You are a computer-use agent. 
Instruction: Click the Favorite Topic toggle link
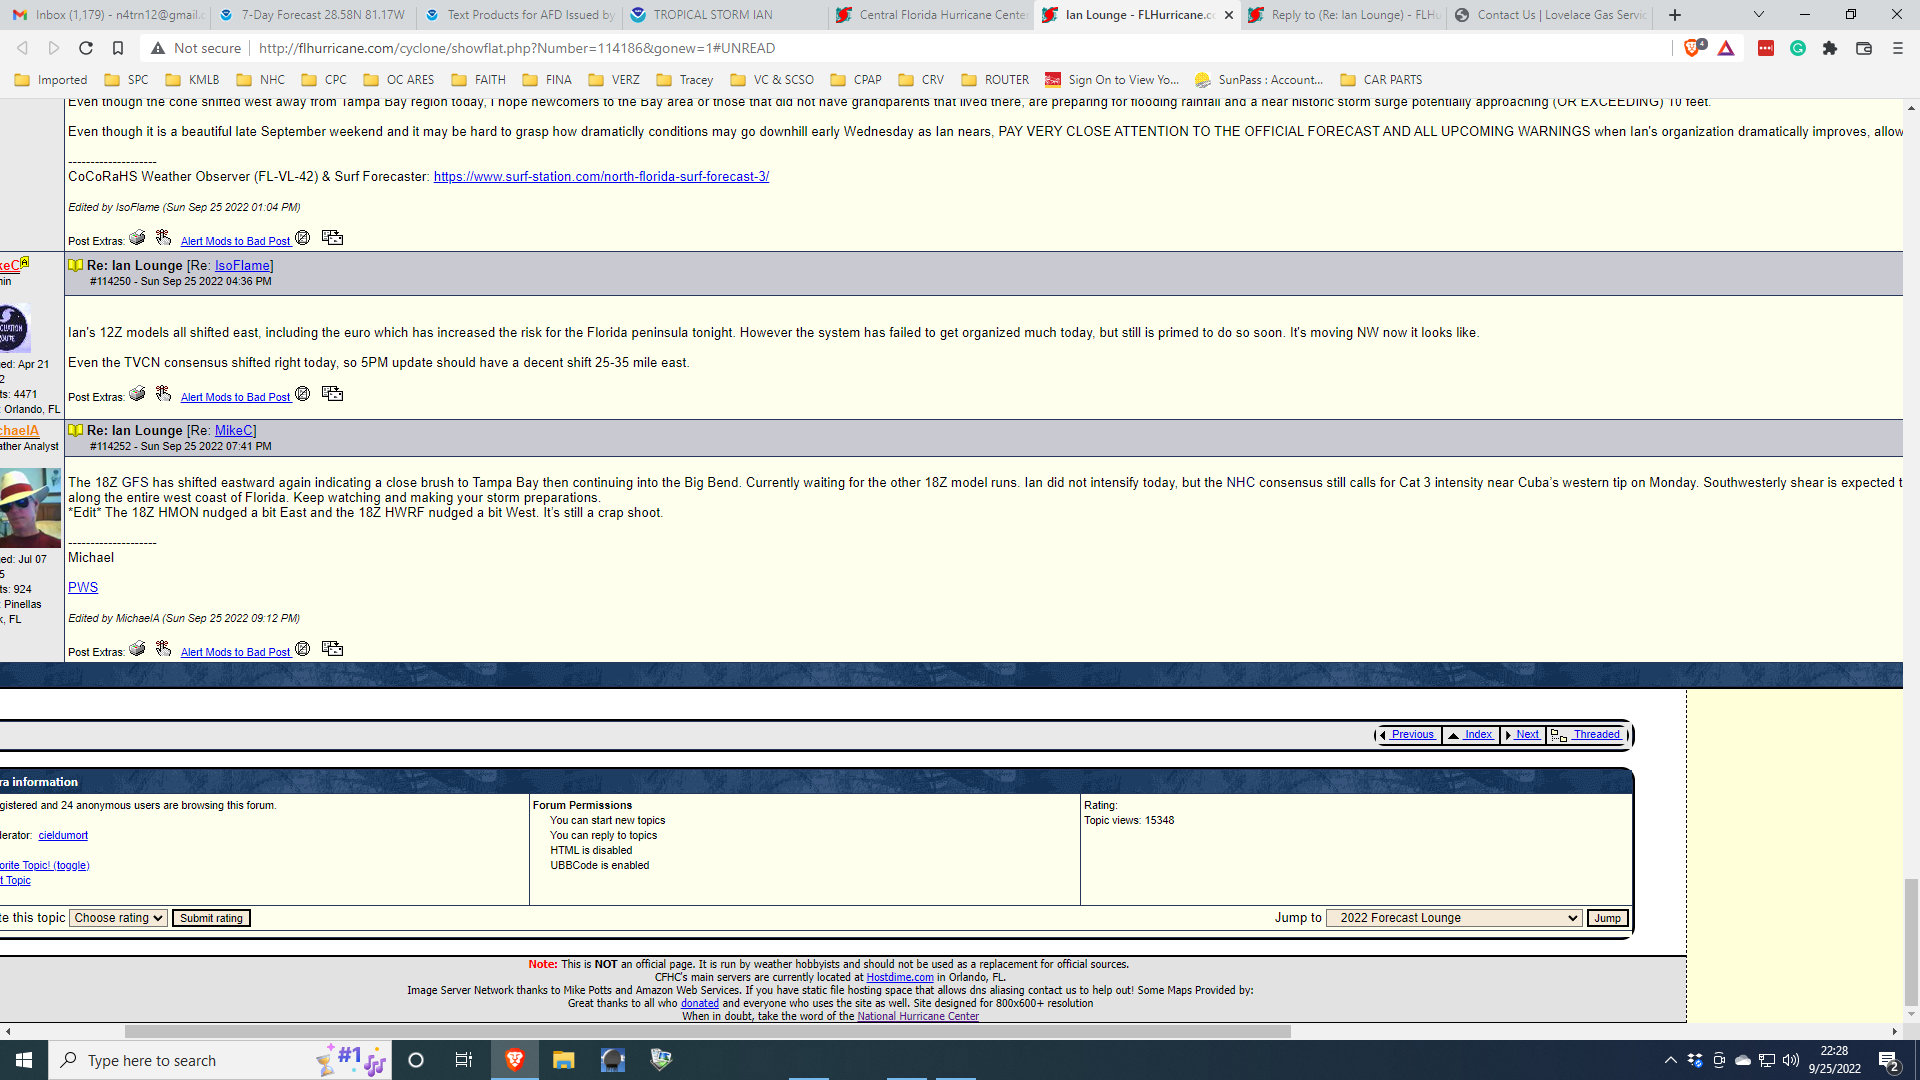click(x=44, y=866)
